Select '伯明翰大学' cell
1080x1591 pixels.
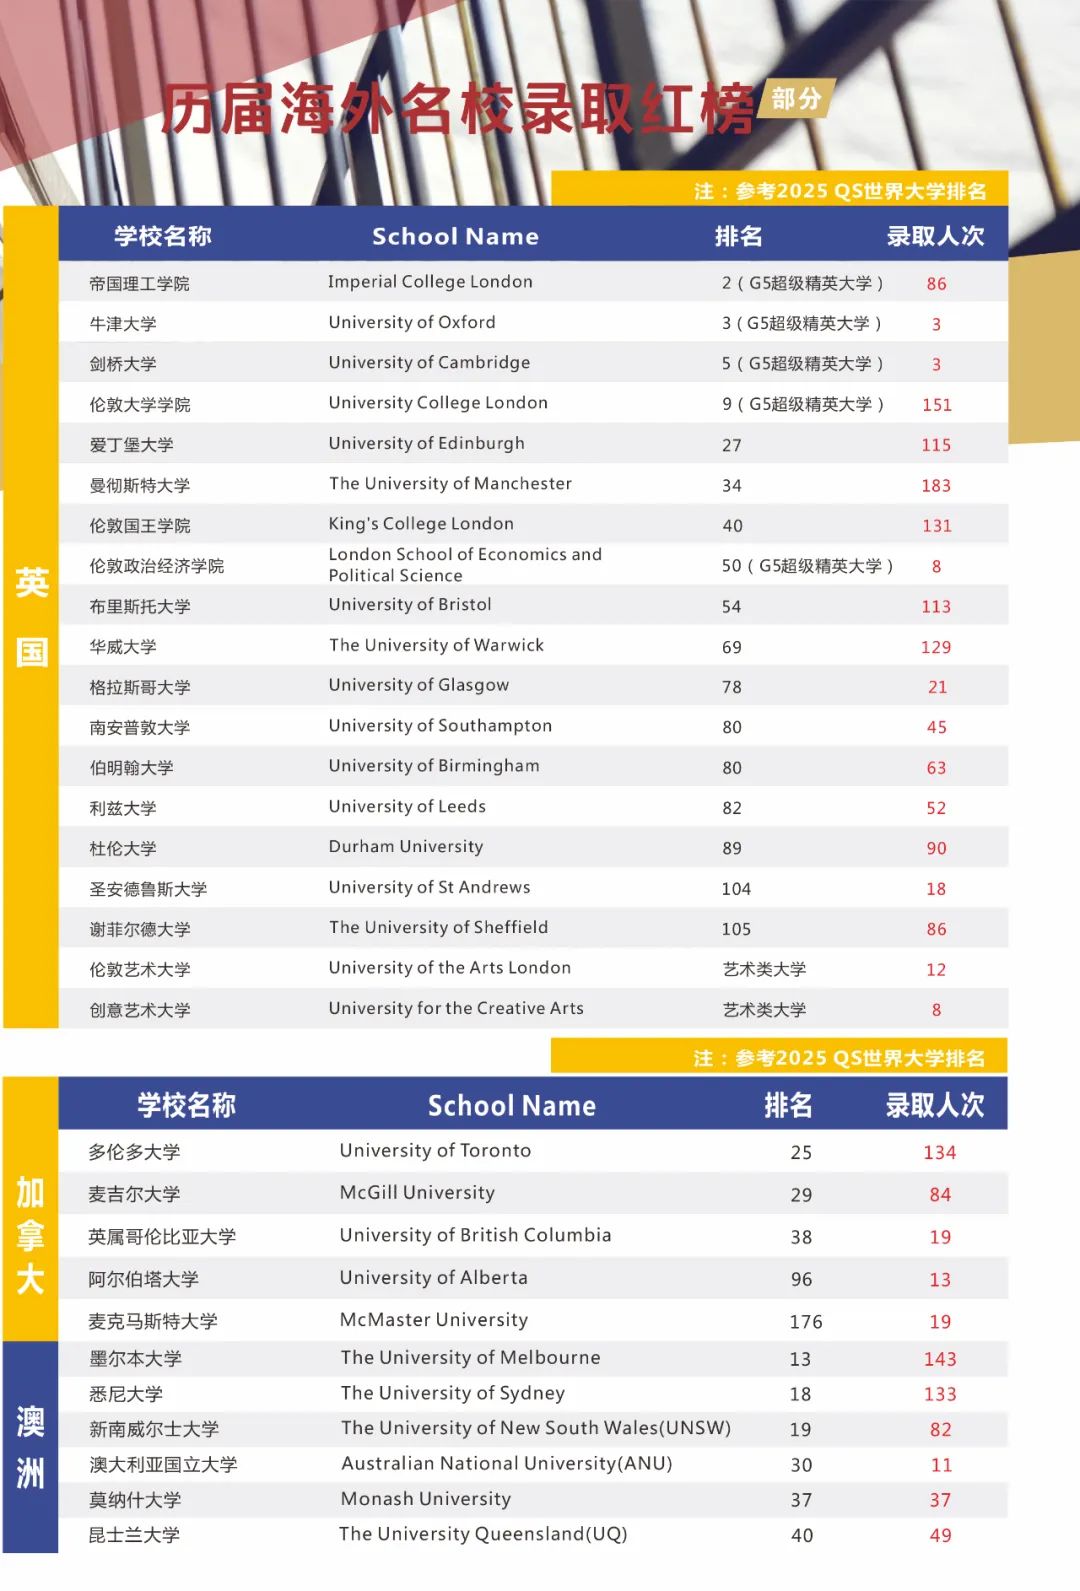131,768
